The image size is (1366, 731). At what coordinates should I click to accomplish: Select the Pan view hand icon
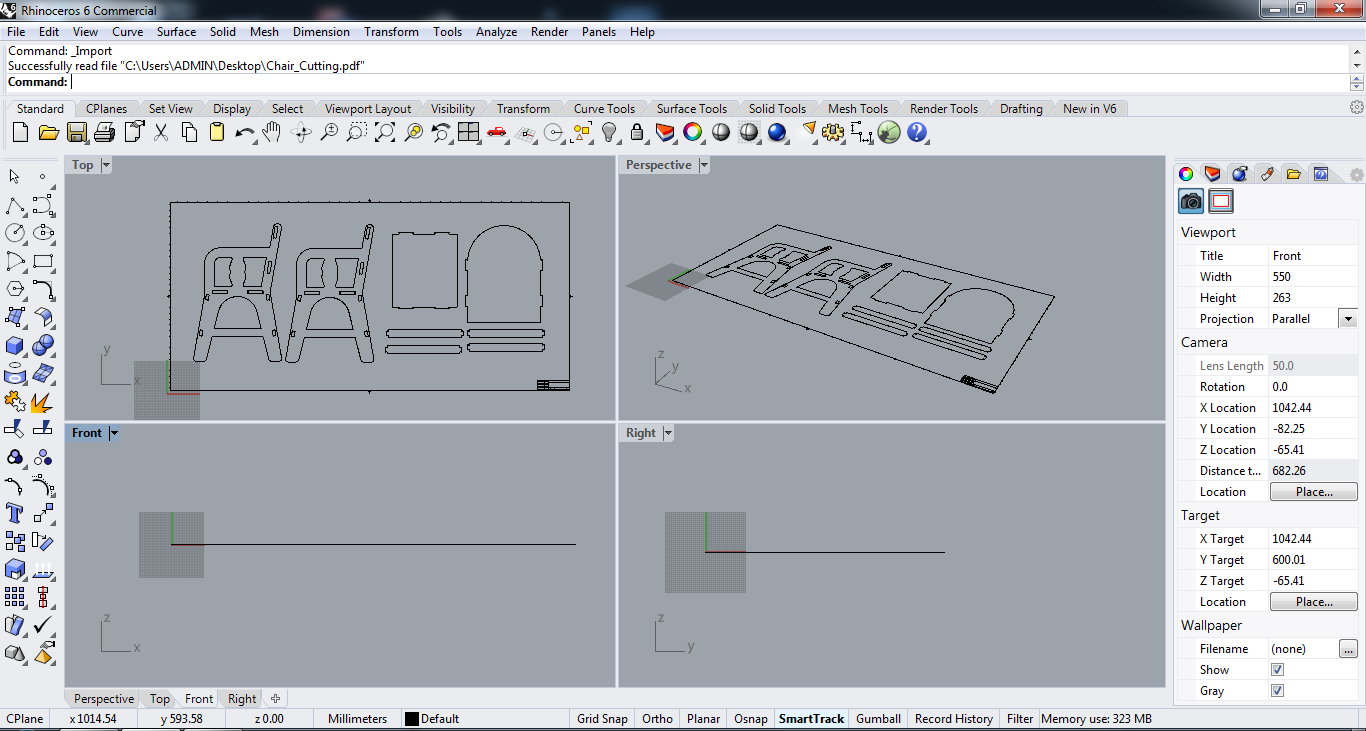272,132
